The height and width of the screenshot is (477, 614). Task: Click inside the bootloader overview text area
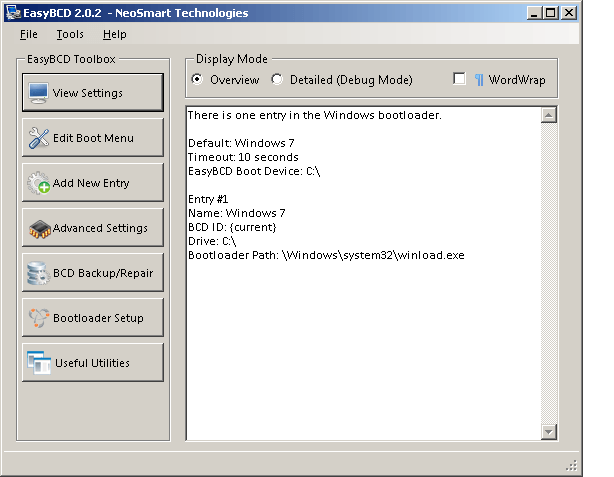[362, 340]
